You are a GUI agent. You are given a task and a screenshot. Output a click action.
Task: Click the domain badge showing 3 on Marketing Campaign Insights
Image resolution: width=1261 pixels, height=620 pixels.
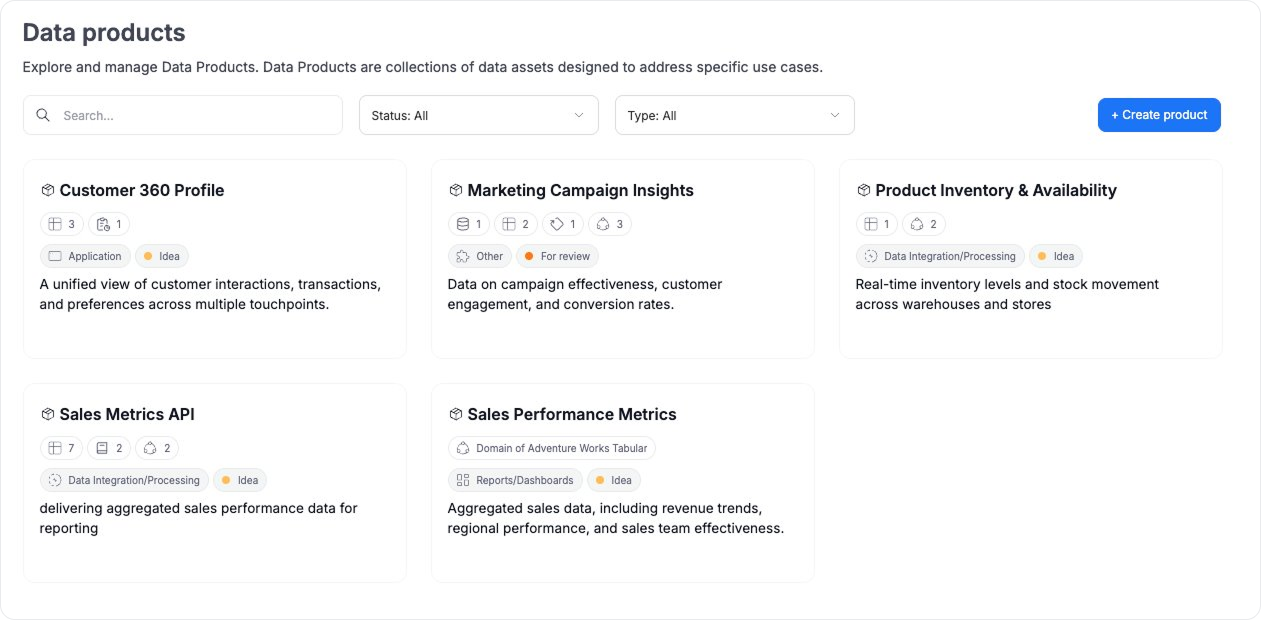609,224
